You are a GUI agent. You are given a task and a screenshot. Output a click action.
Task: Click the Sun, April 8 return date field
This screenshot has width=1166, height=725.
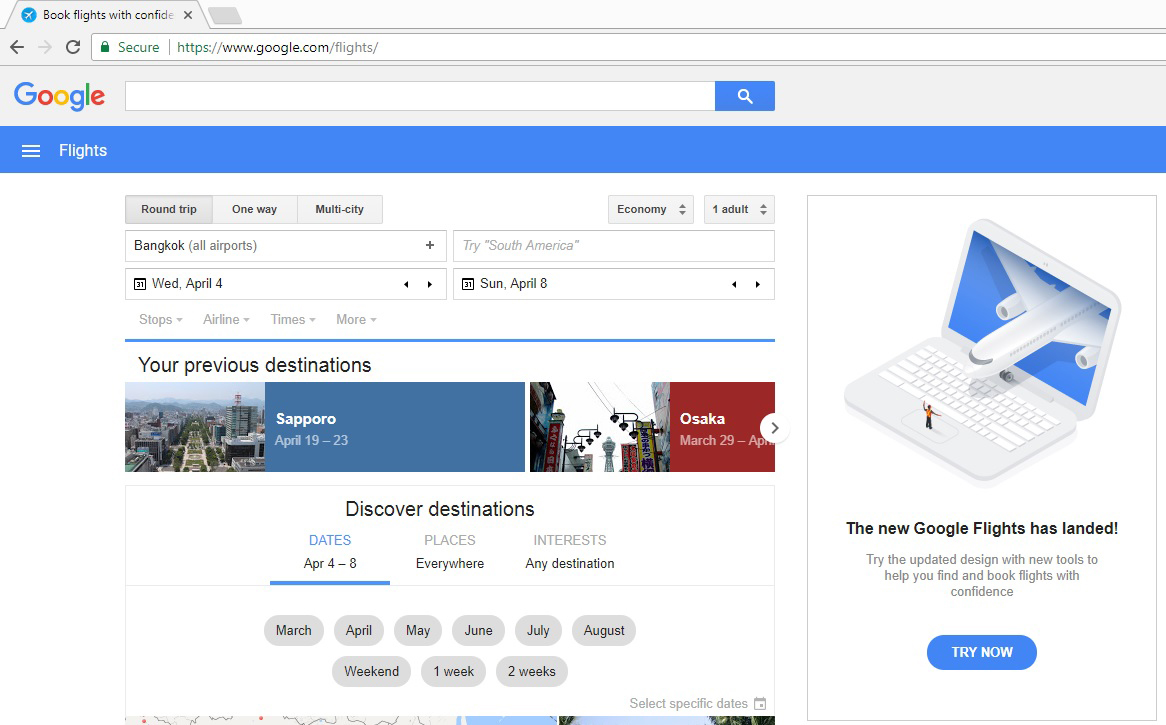[x=613, y=284]
